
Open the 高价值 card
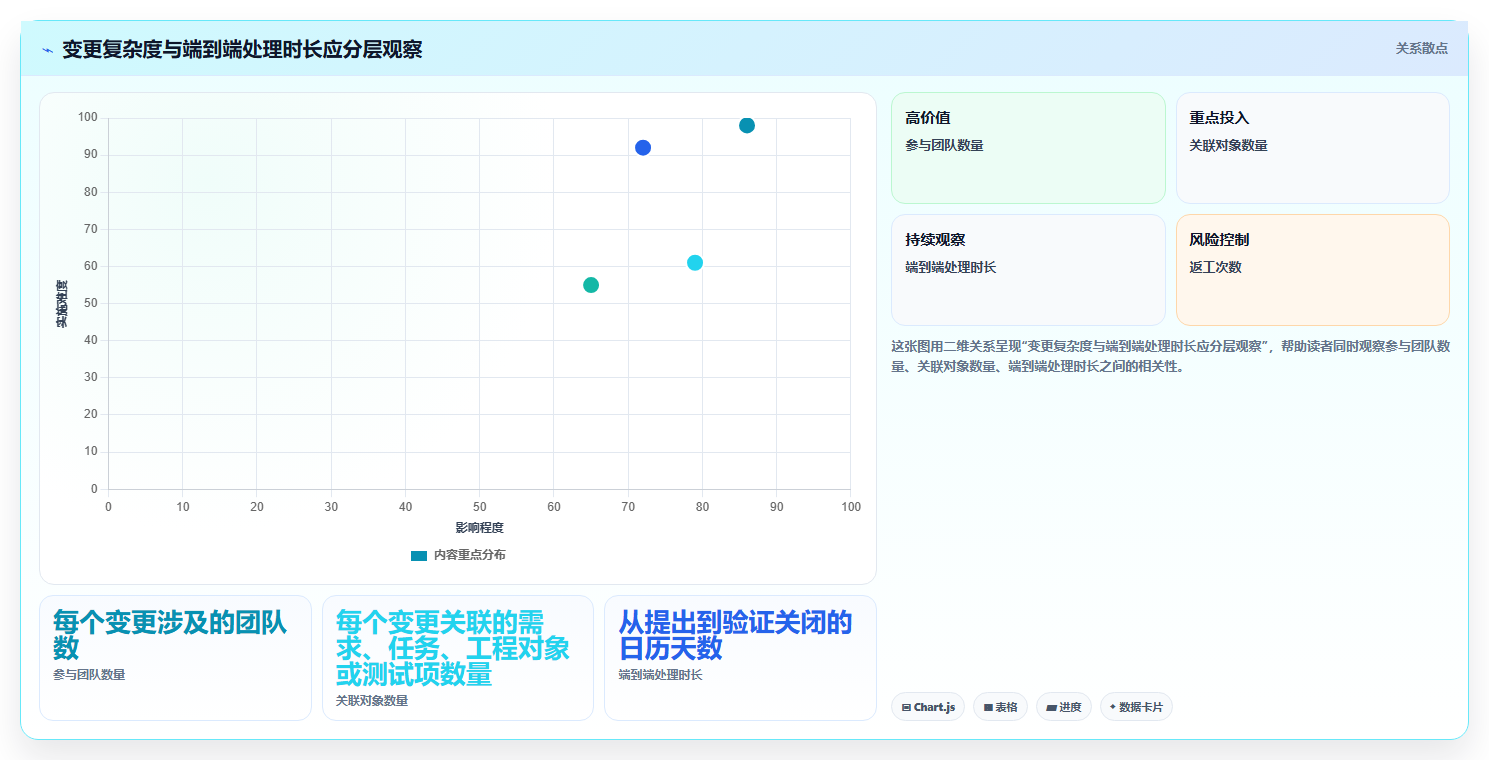click(x=1028, y=148)
